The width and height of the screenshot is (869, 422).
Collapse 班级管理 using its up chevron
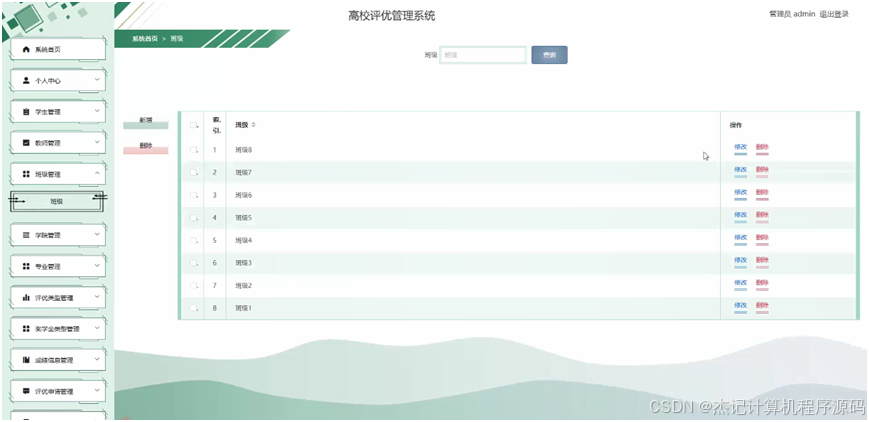pyautogui.click(x=97, y=174)
